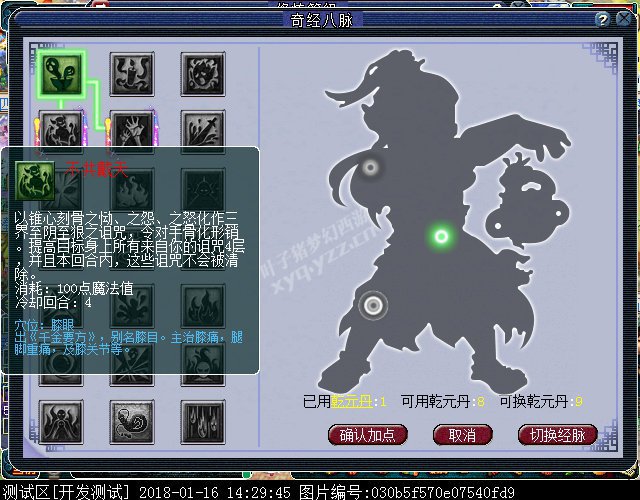
Task: Click the 可用乾元丹:8 text
Action: tap(443, 402)
